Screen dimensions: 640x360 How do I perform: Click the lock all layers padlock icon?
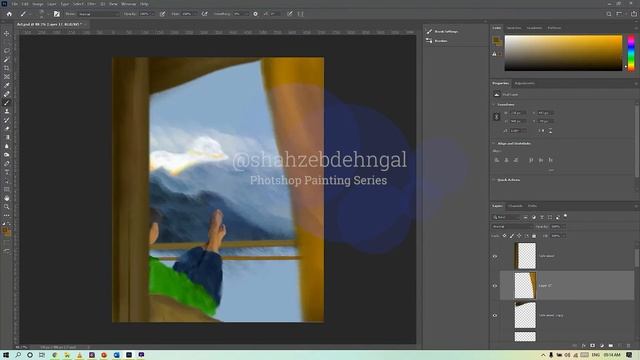534,236
